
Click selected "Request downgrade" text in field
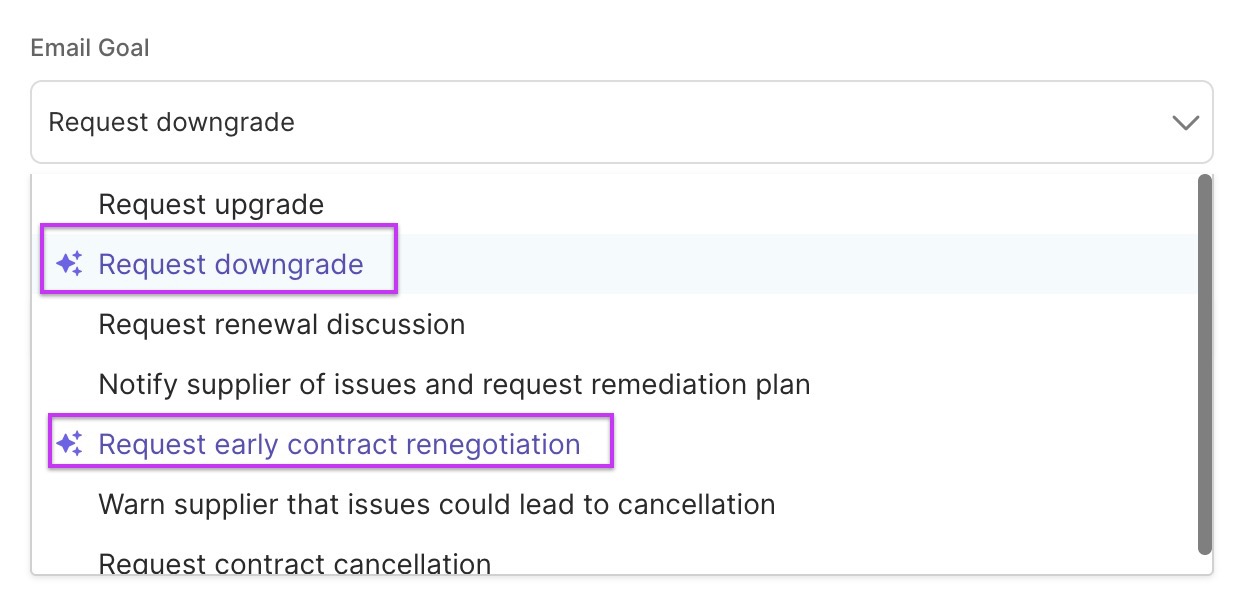(x=172, y=123)
